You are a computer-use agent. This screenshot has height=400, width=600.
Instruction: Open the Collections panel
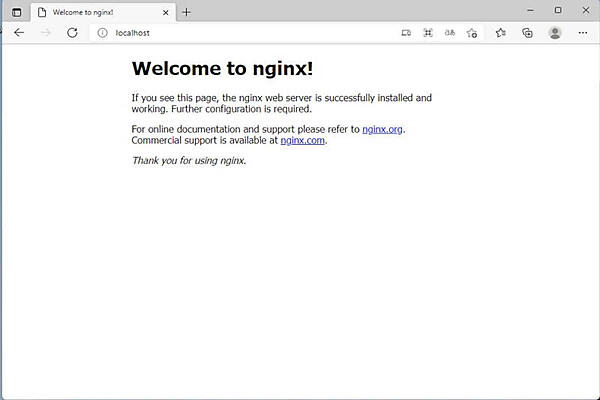(527, 33)
